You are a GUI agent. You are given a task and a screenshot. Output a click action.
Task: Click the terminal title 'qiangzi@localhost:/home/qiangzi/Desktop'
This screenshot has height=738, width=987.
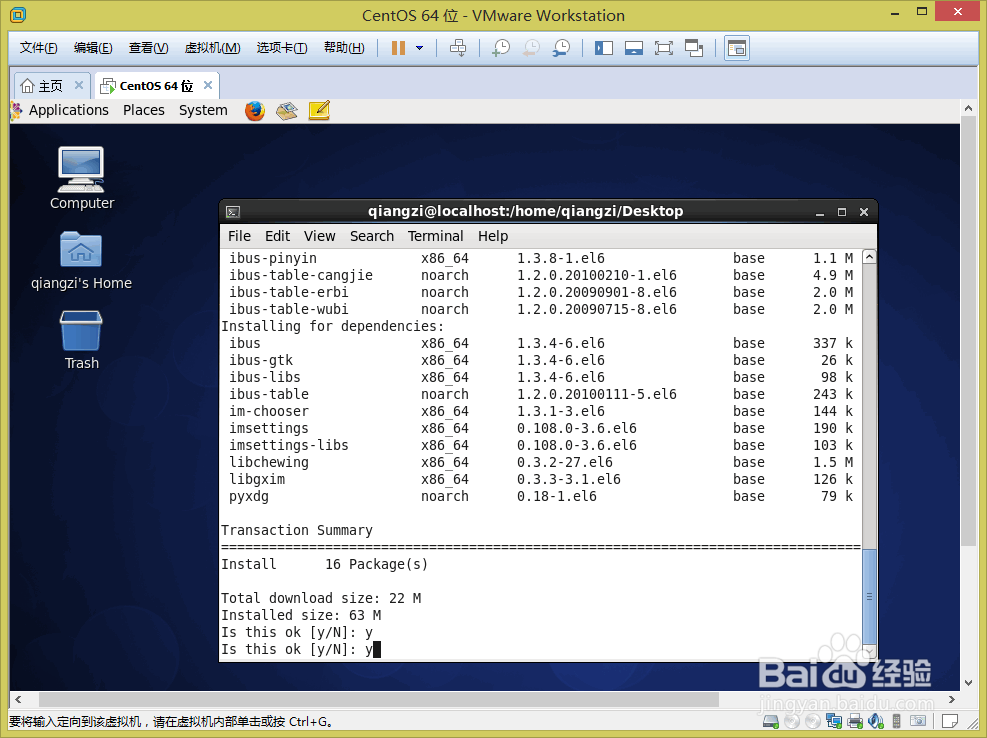[x=526, y=212]
